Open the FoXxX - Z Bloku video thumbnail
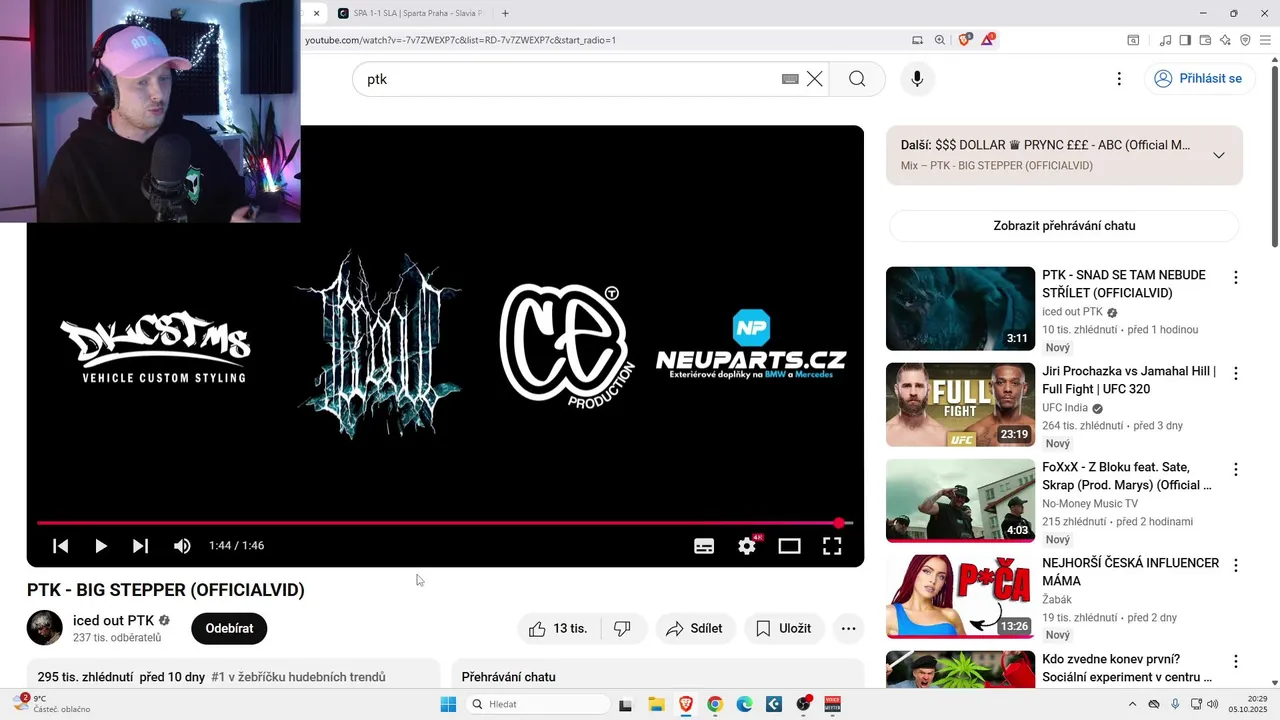Viewport: 1280px width, 720px height. [x=960, y=500]
